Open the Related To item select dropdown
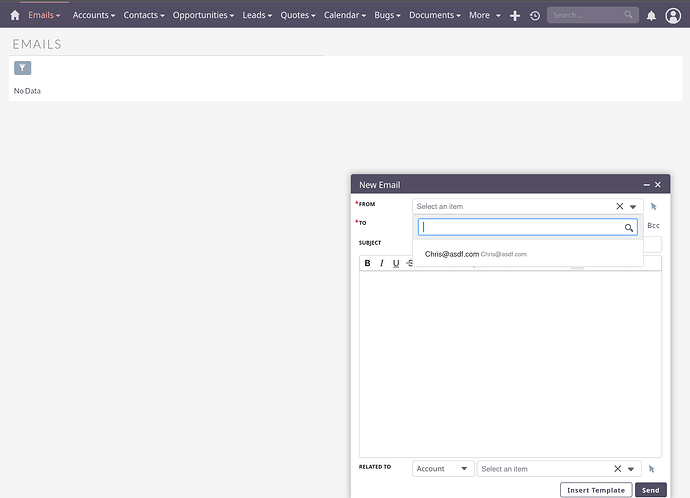The image size is (690, 498). pyautogui.click(x=632, y=468)
